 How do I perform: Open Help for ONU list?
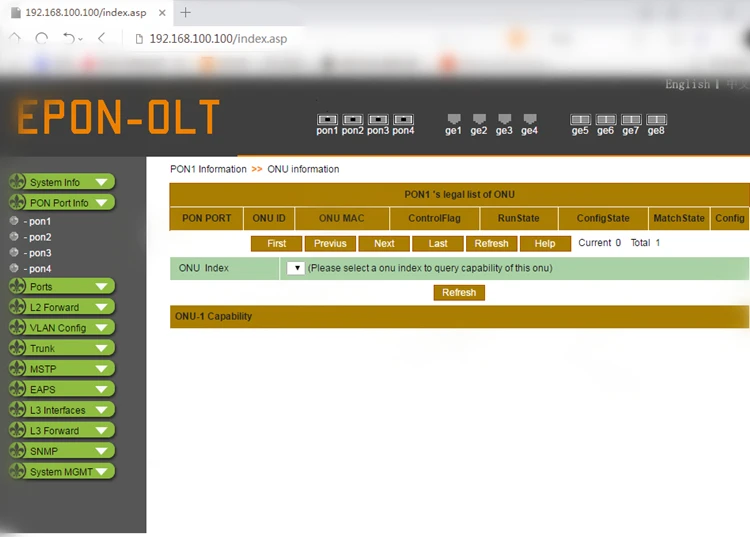[x=545, y=243]
